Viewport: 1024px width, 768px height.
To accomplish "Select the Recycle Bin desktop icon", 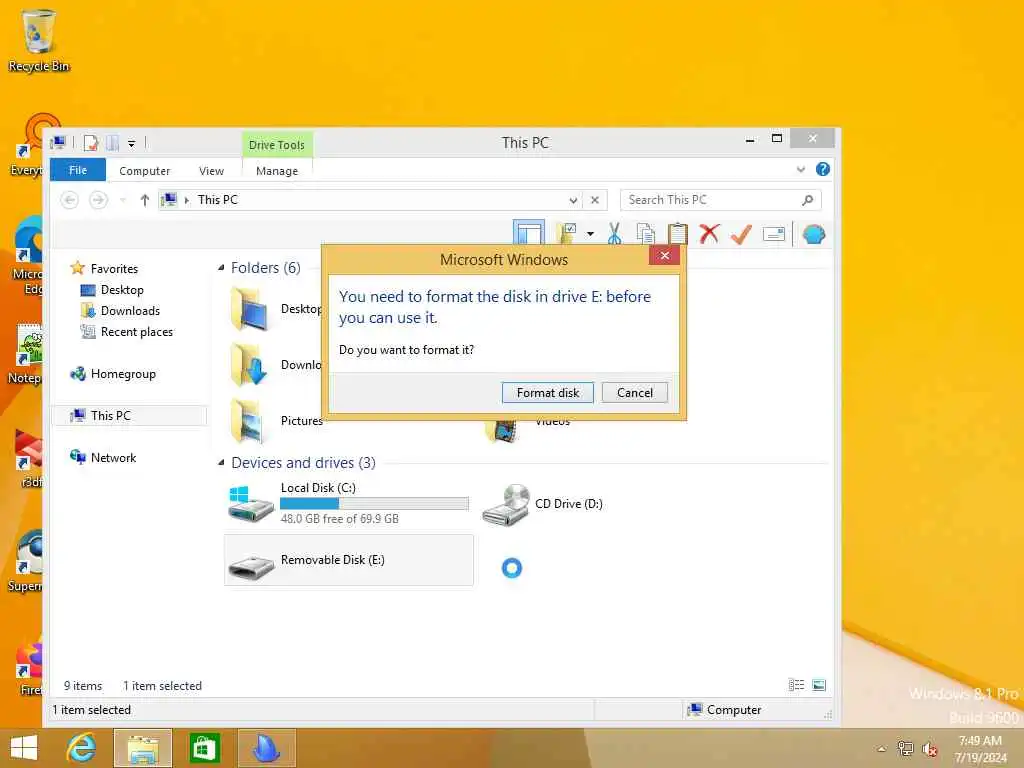I will pos(39,39).
